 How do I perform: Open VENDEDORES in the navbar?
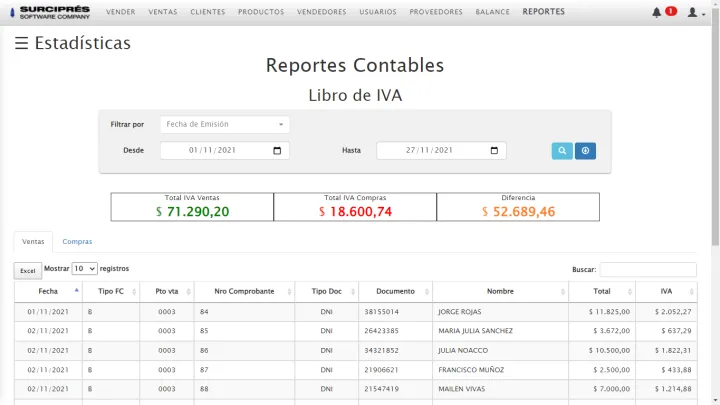point(321,12)
